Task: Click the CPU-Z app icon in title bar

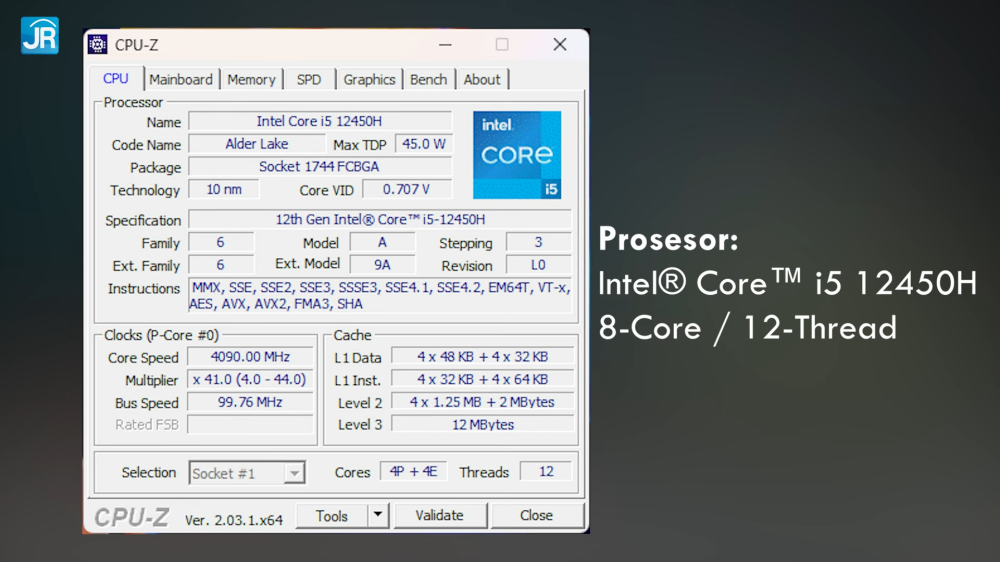Action: coord(98,45)
